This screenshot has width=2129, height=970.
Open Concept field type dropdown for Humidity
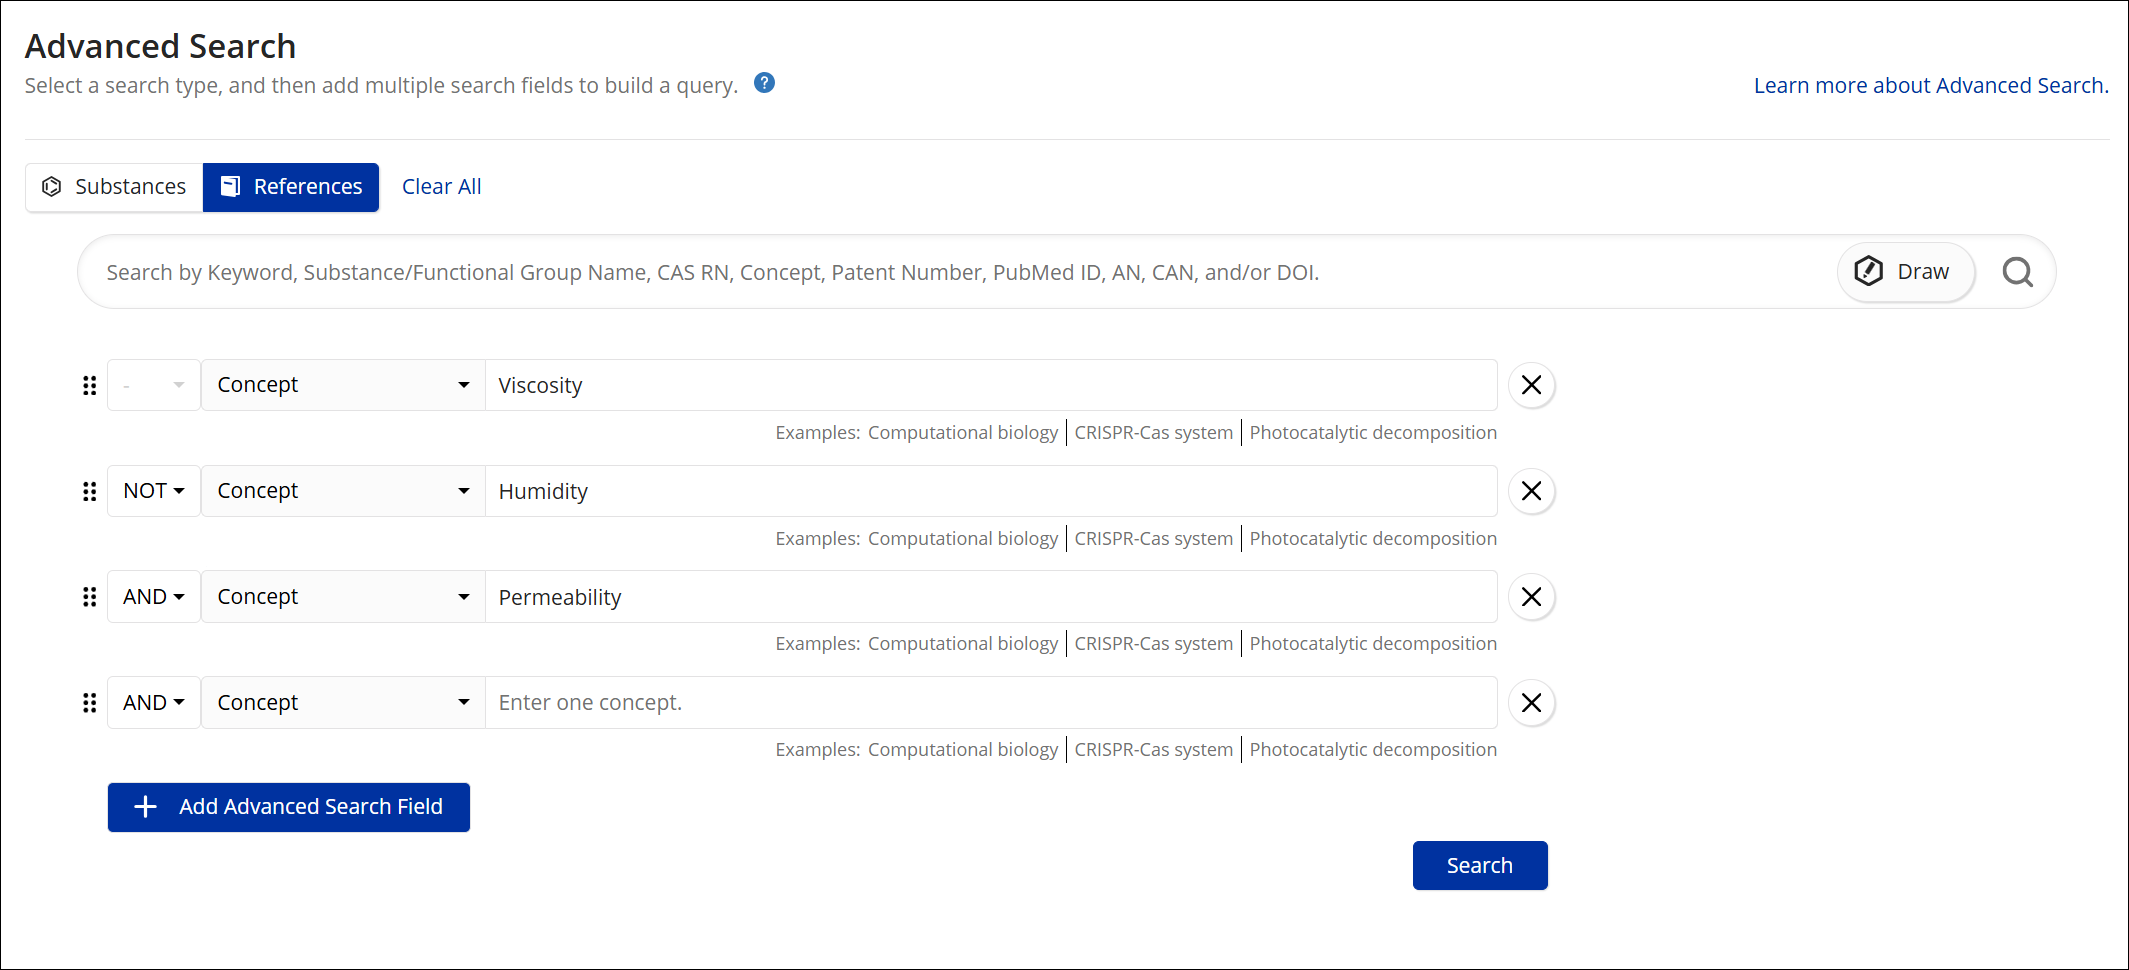343,491
